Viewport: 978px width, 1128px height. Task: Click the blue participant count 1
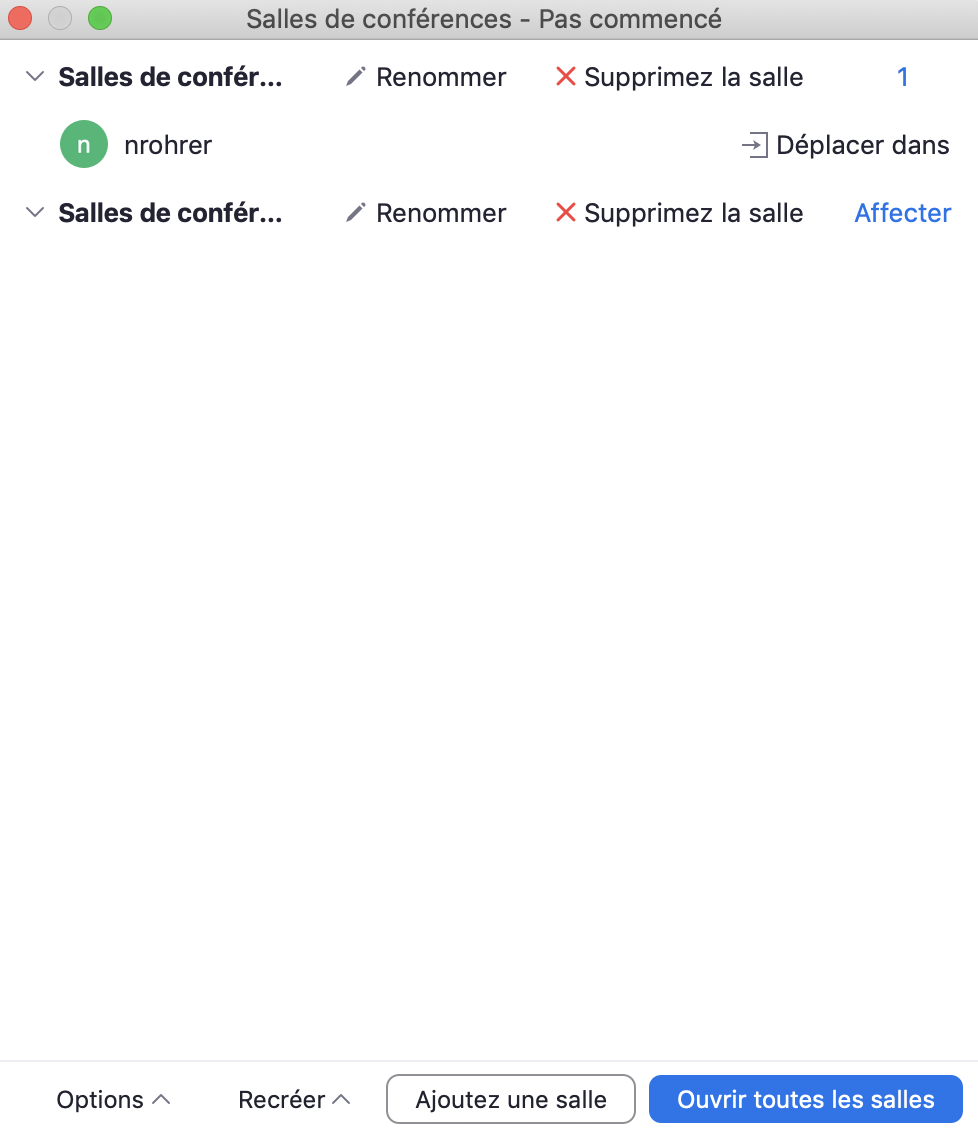[902, 77]
